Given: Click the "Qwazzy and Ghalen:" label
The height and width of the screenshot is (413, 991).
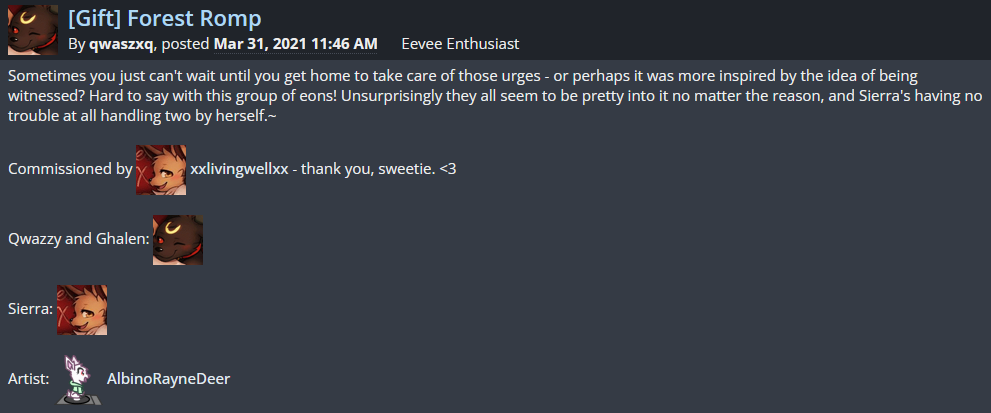Looking at the screenshot, I should pos(78,240).
